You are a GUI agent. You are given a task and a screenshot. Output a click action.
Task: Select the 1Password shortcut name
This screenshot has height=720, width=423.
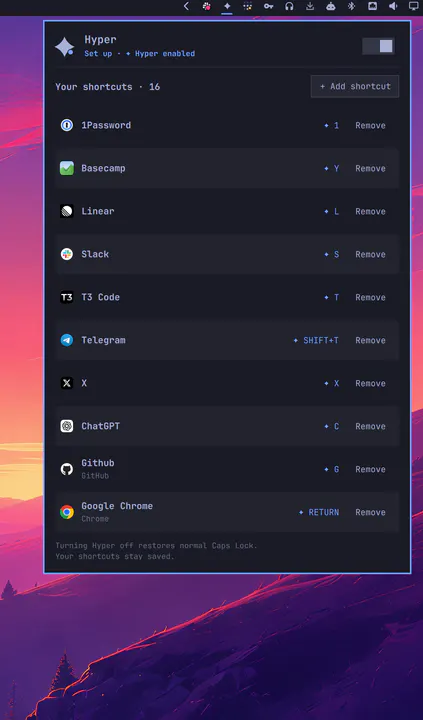(x=106, y=125)
